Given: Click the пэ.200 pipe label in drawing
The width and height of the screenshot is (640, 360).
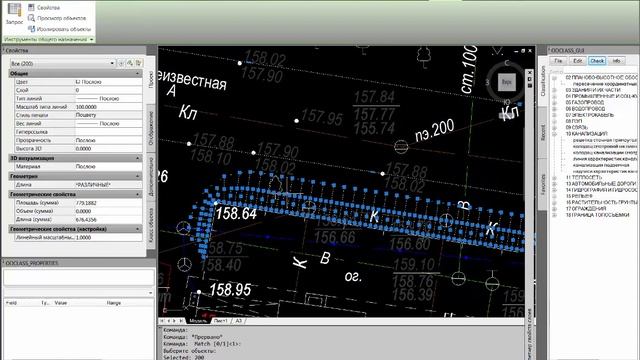Looking at the screenshot, I should pyautogui.click(x=434, y=131).
